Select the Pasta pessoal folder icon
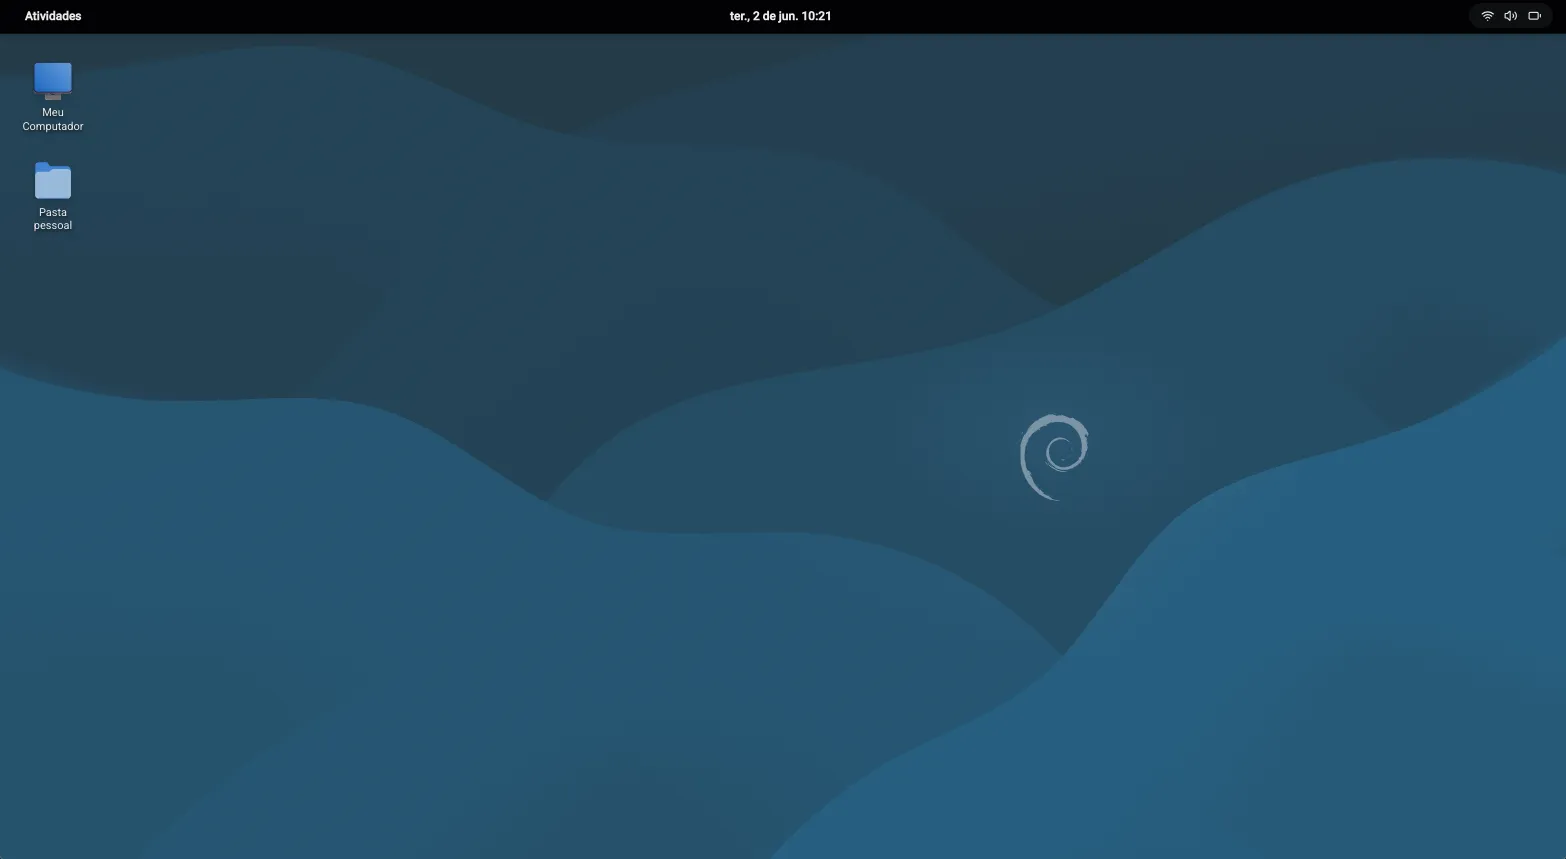 53,181
